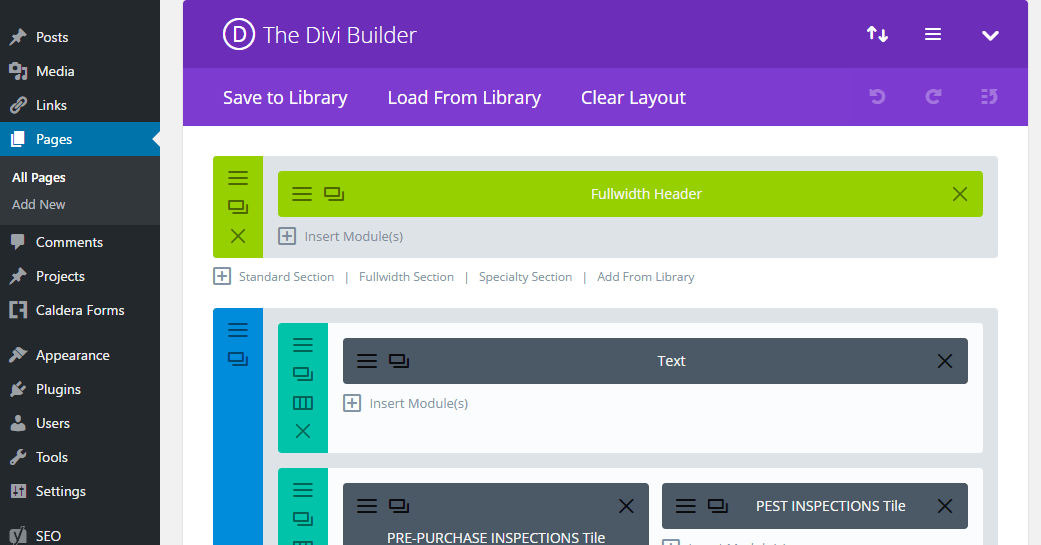Duplicate the tiles row
This screenshot has height=545, width=1041.
(x=303, y=518)
